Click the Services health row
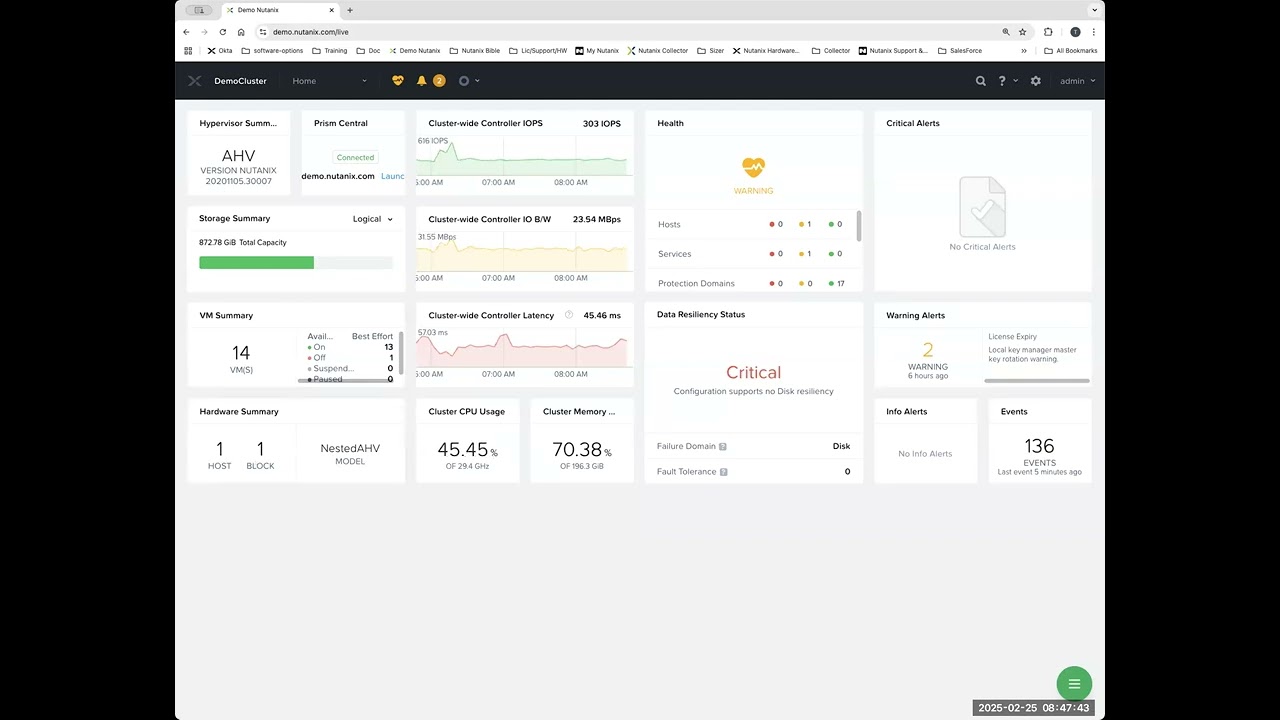The width and height of the screenshot is (1280, 720). click(x=753, y=254)
